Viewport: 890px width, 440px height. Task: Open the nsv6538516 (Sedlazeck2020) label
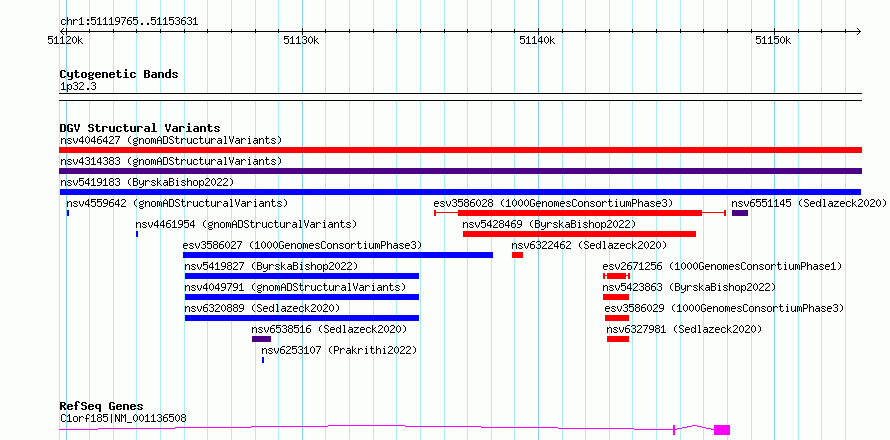[x=329, y=329]
